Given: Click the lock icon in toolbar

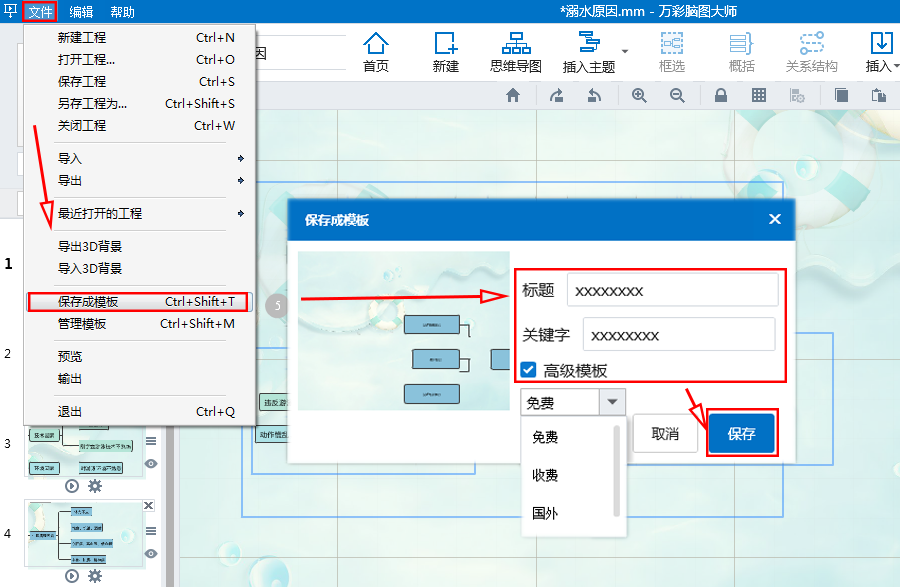Looking at the screenshot, I should click(720, 95).
